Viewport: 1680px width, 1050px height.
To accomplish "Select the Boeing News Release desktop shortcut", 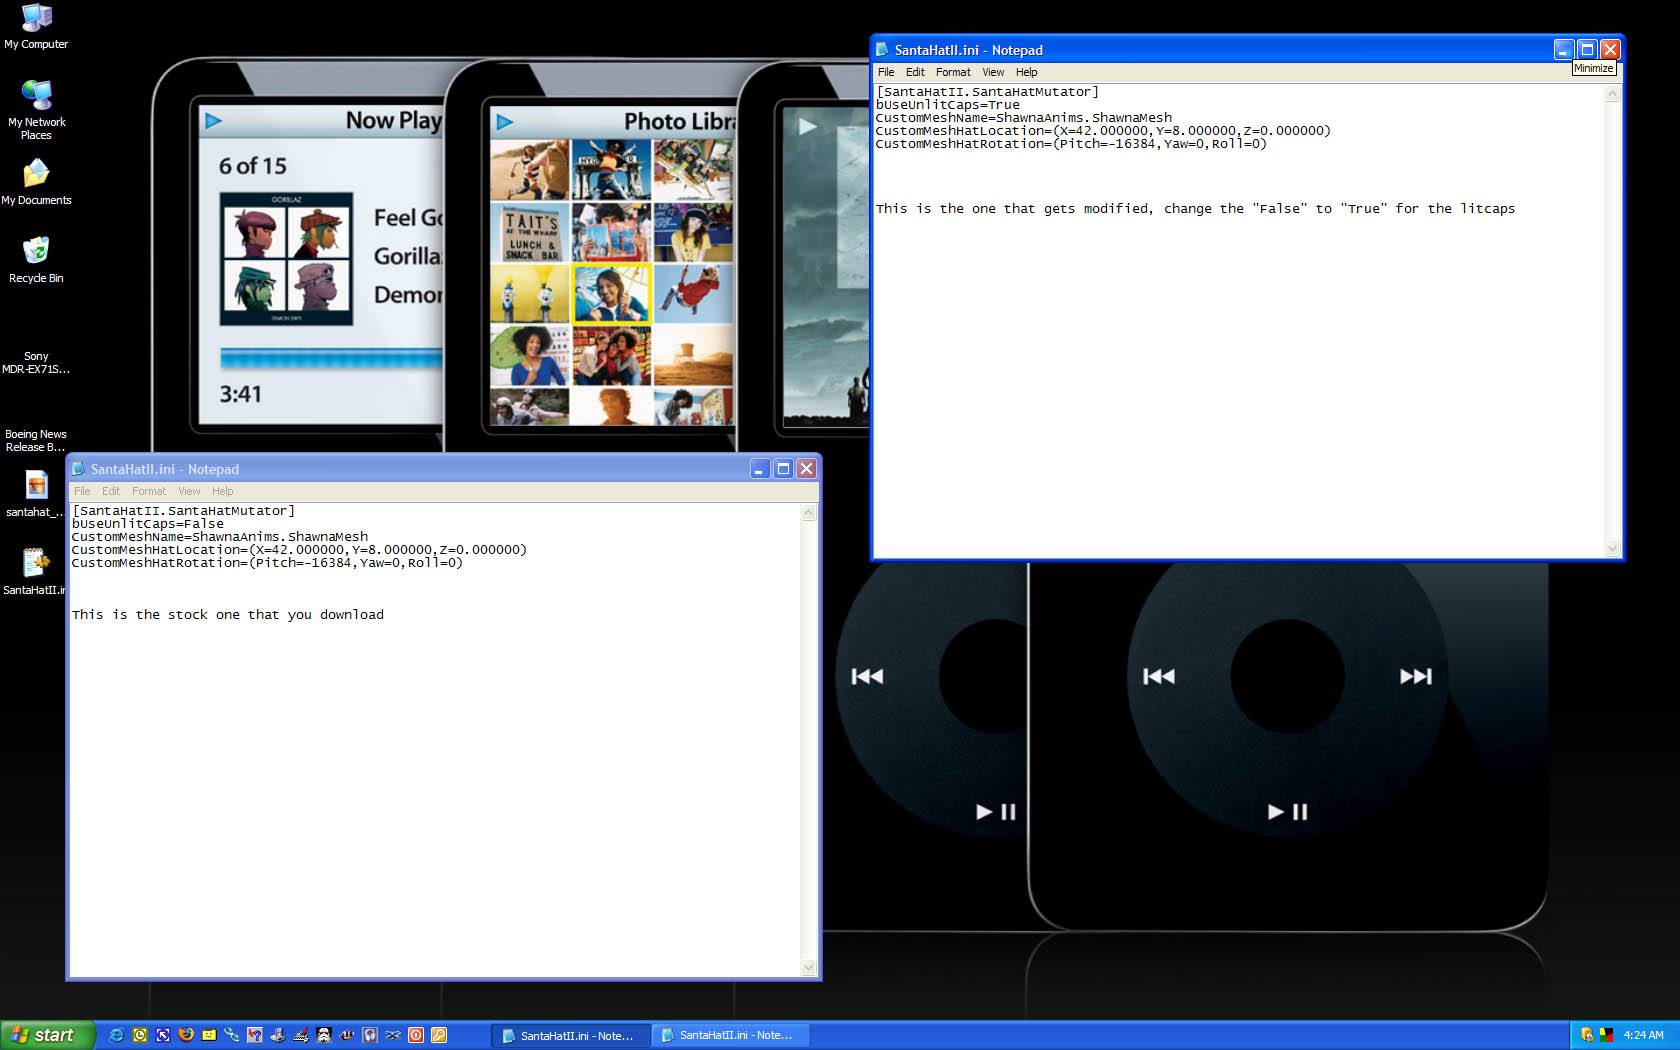I will pyautogui.click(x=36, y=440).
